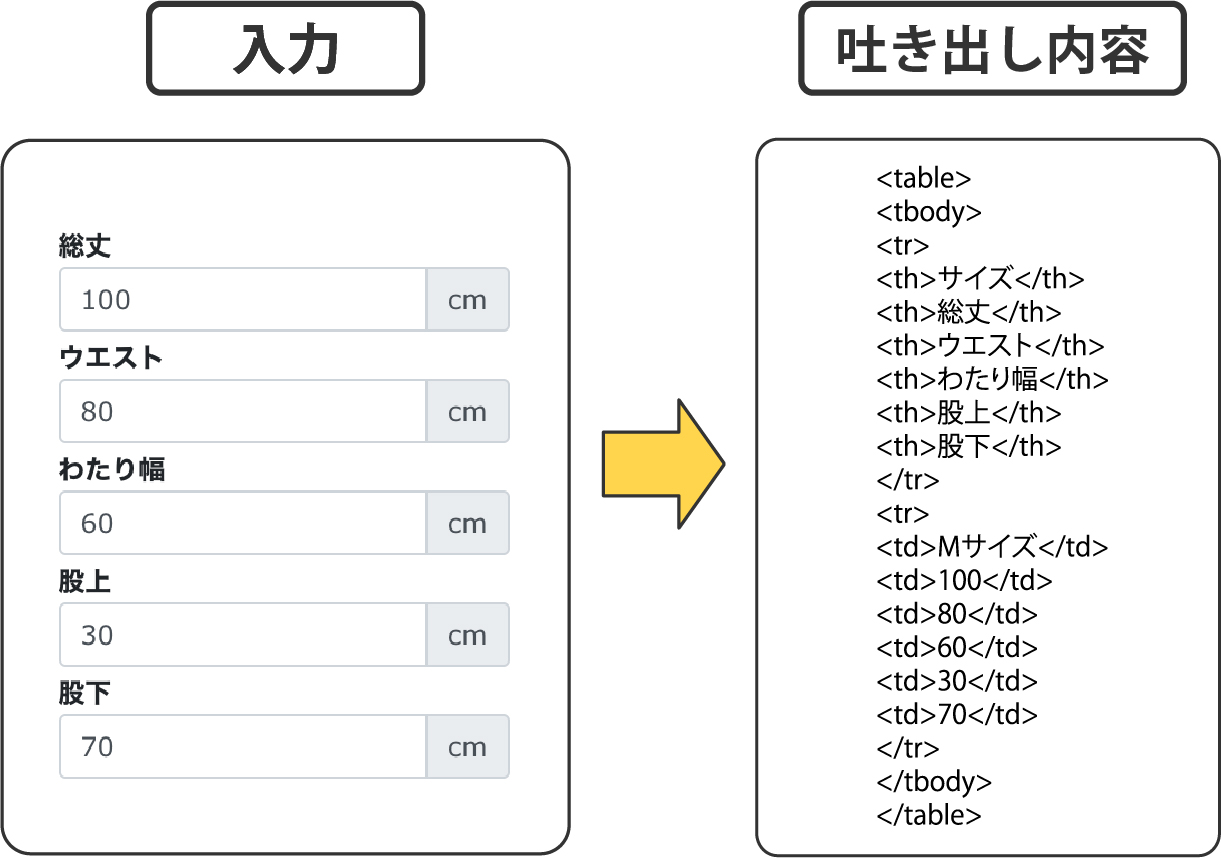Viewport: 1221px width, 858px height.
Task: Click the closing </table> tag line
Action: 929,814
